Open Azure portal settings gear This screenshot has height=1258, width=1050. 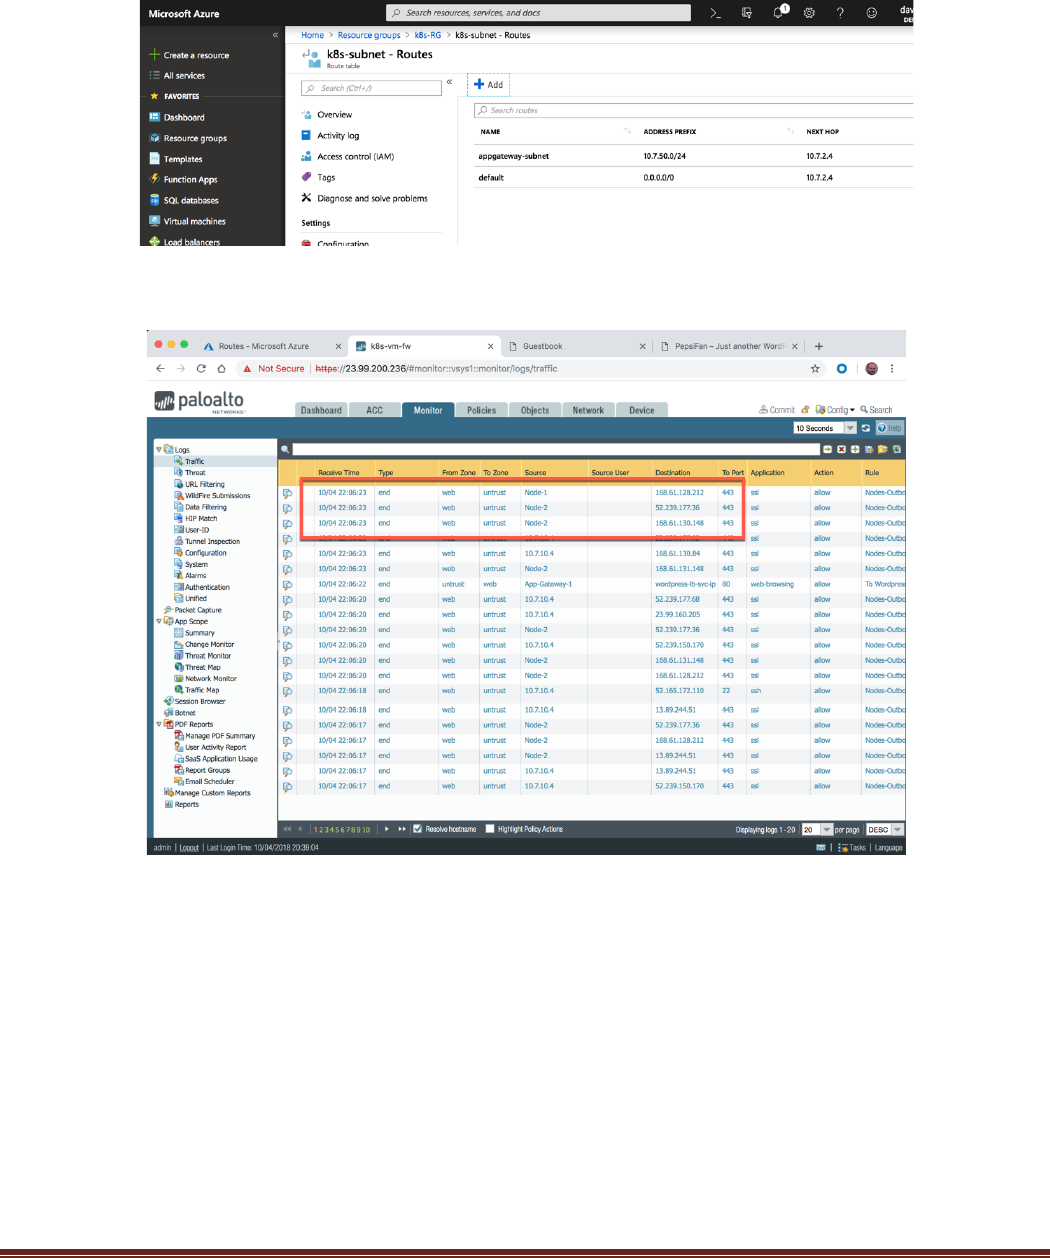point(809,13)
